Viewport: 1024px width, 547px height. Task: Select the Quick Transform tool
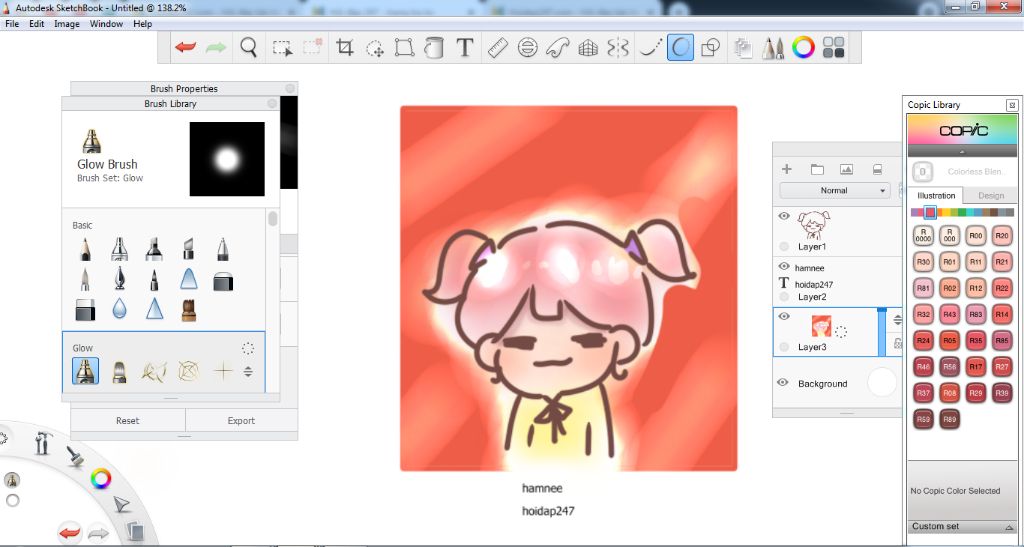(x=375, y=47)
